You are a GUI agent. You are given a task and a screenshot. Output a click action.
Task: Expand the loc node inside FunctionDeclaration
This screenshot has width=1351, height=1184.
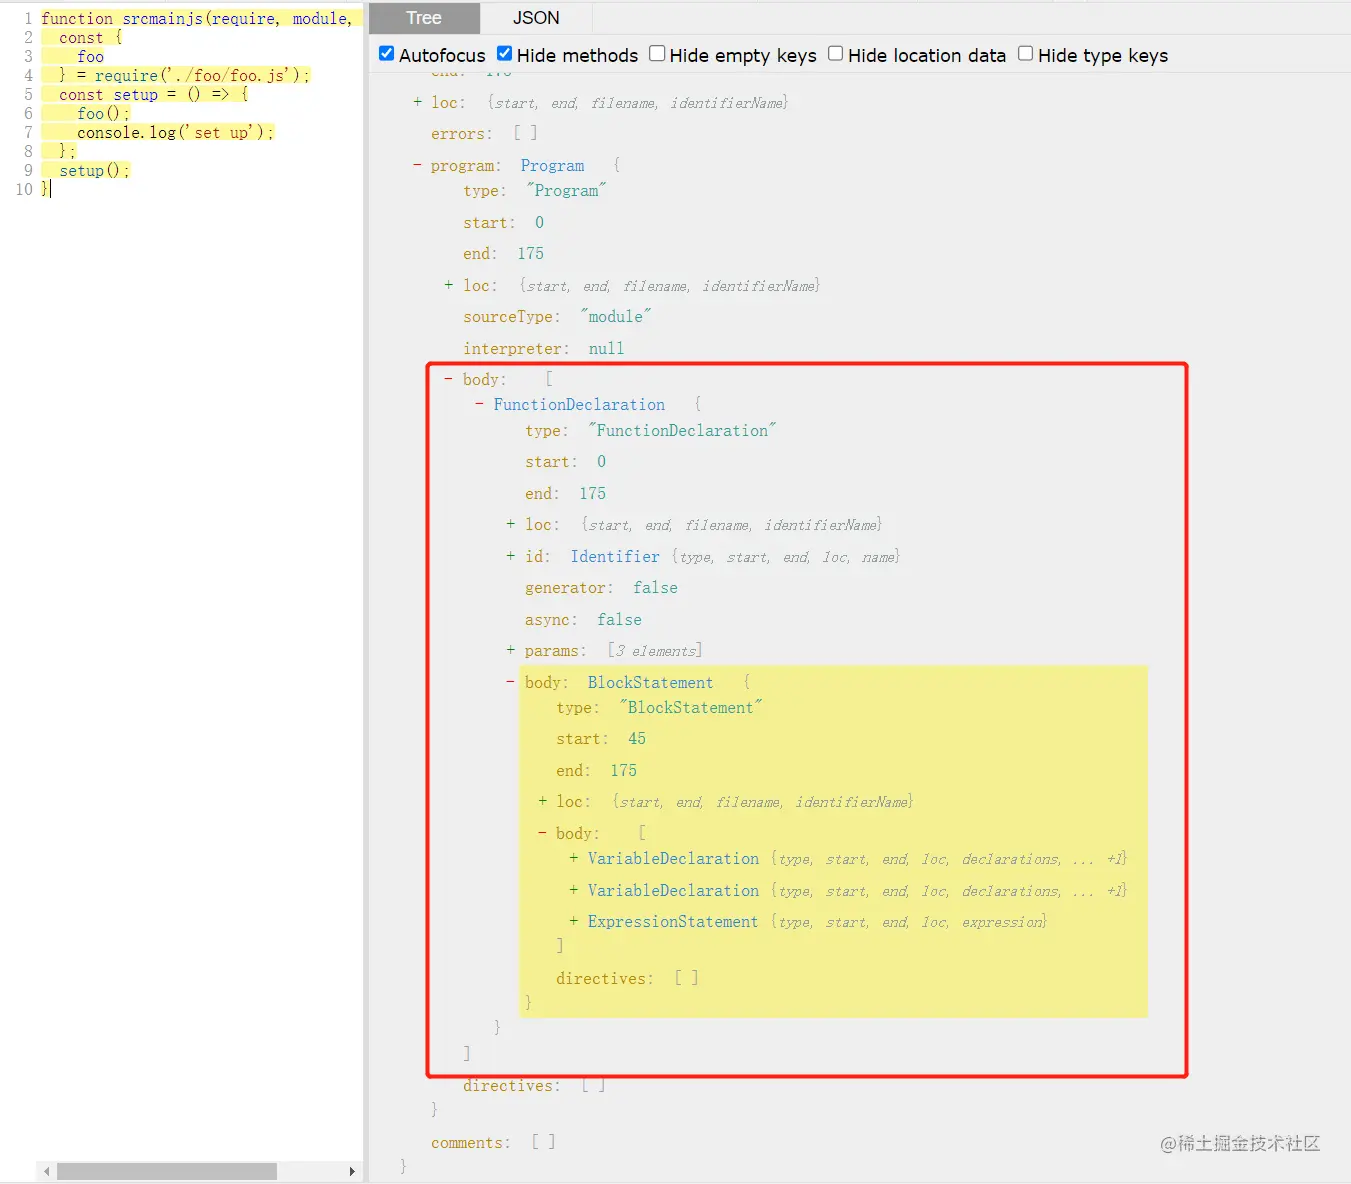pos(511,524)
